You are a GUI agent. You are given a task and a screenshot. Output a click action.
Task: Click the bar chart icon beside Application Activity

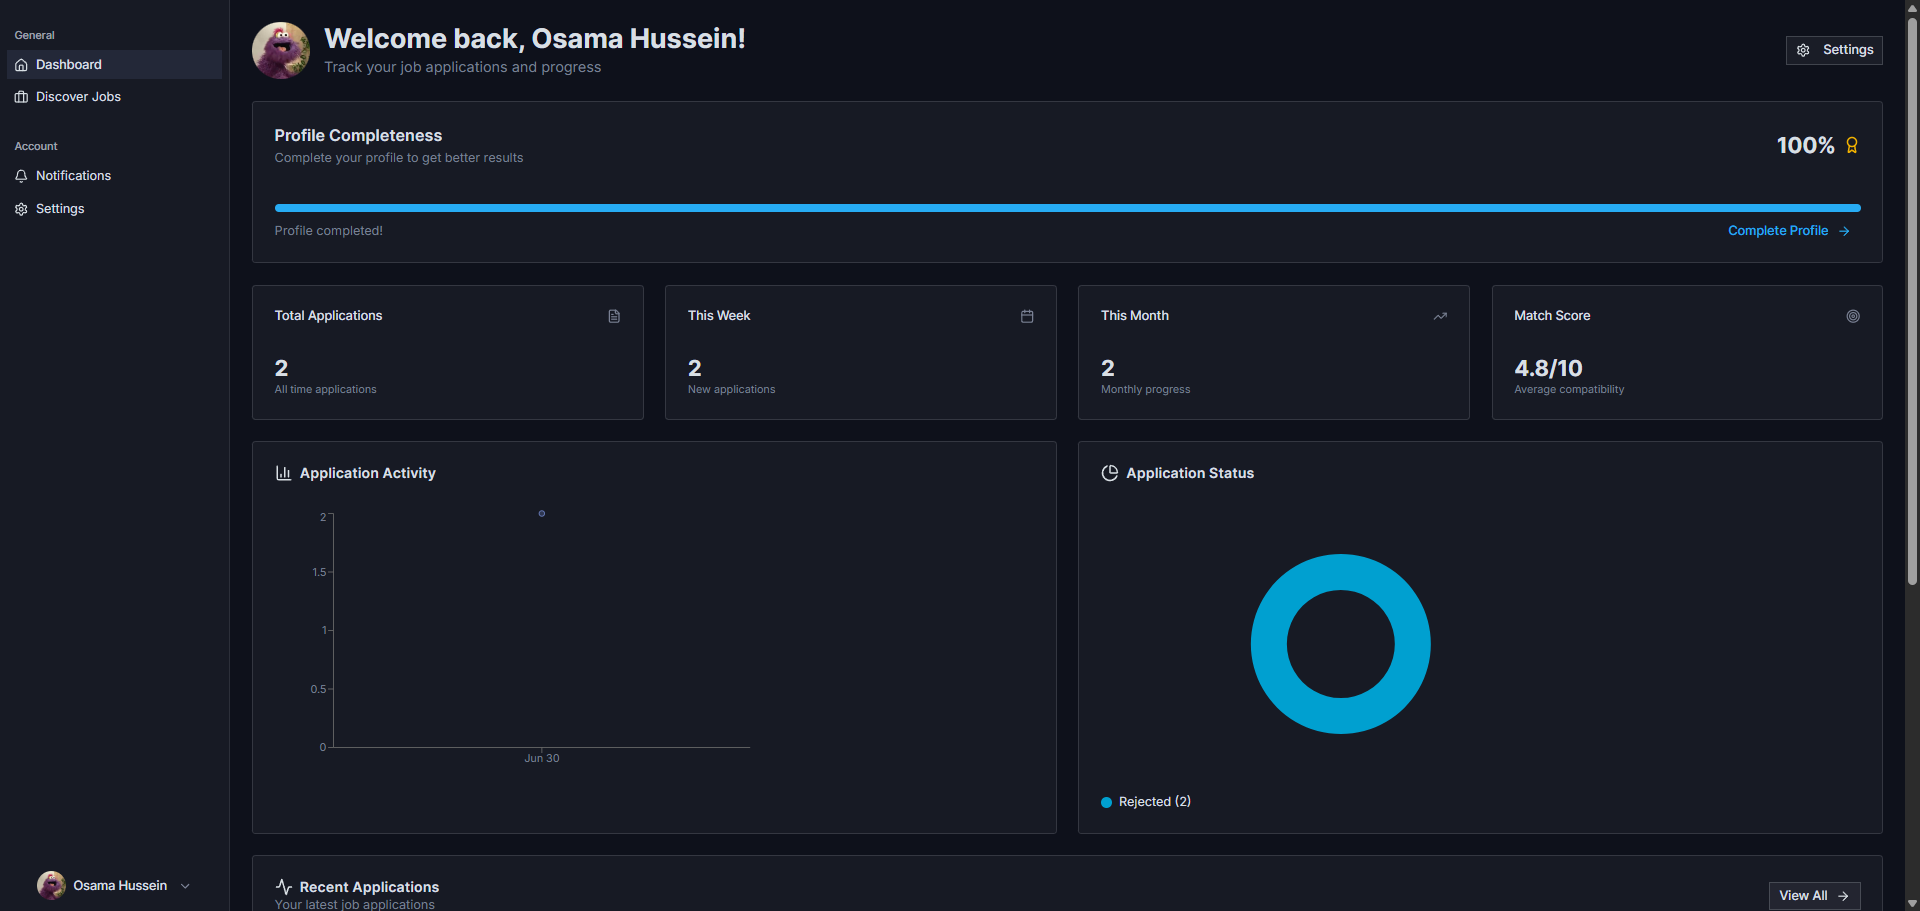283,473
